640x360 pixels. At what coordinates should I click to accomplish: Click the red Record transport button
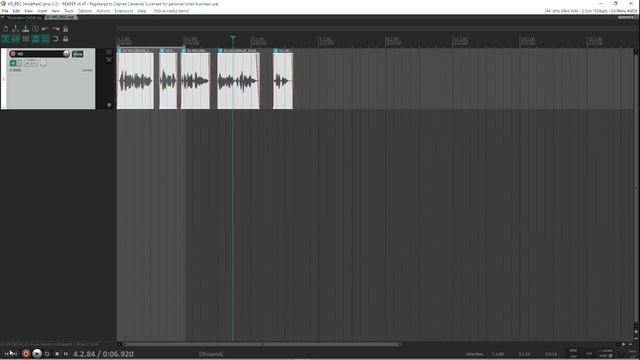(x=26, y=354)
